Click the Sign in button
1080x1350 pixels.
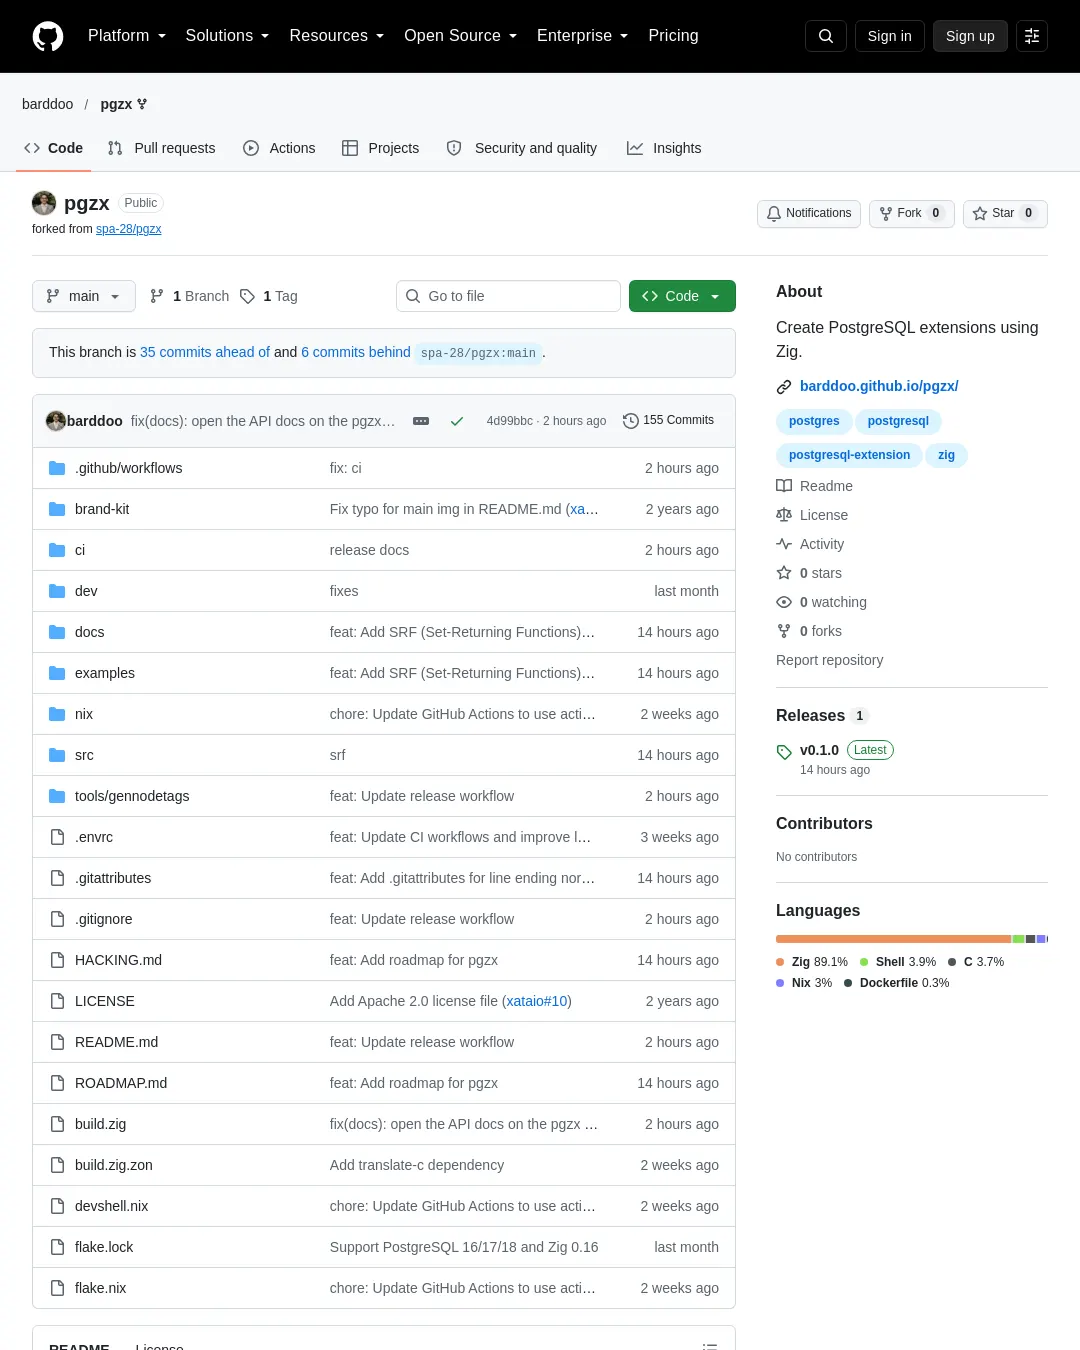click(890, 36)
